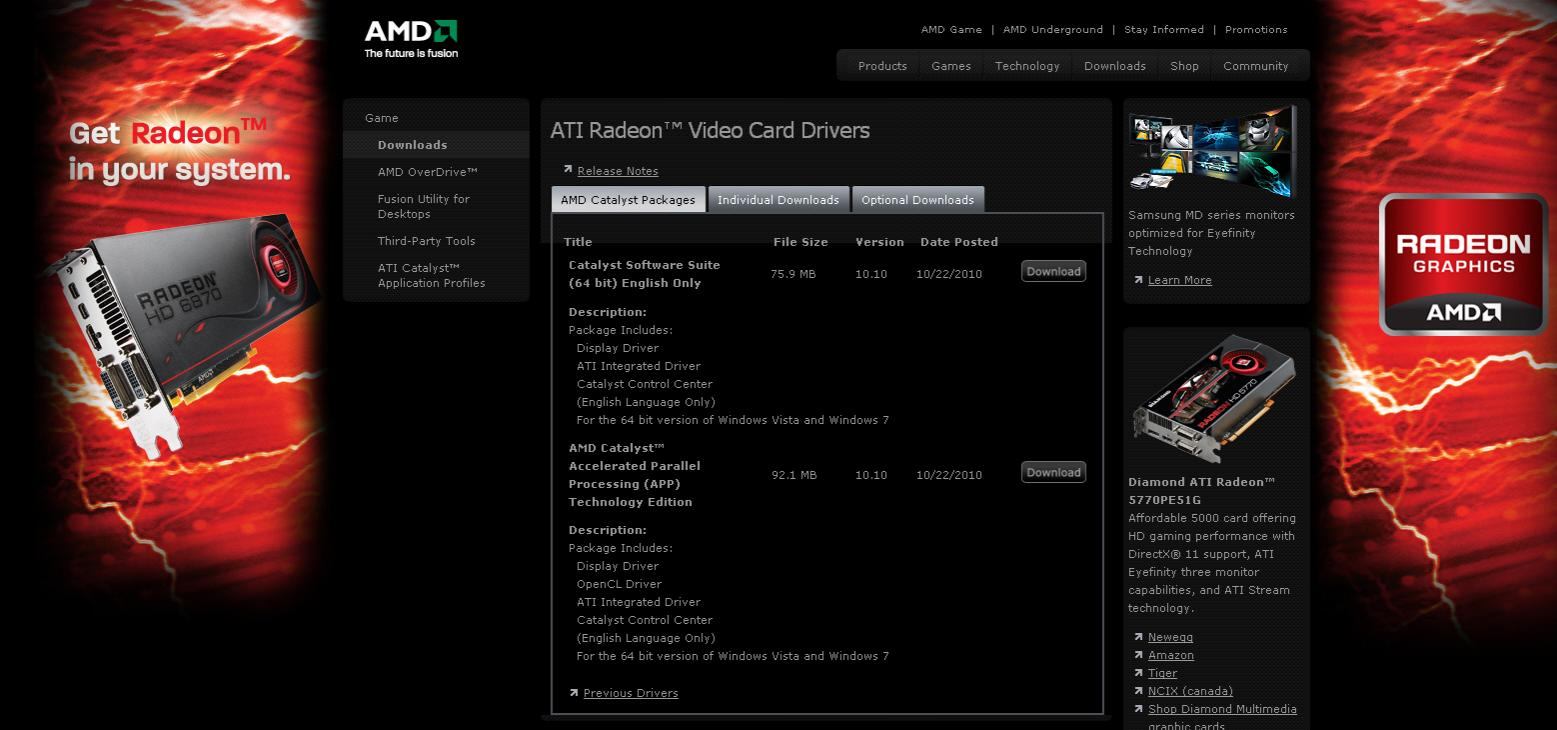Click the arrow icon beside Previous Drivers
Image resolution: width=1557 pixels, height=730 pixels.
(x=574, y=692)
